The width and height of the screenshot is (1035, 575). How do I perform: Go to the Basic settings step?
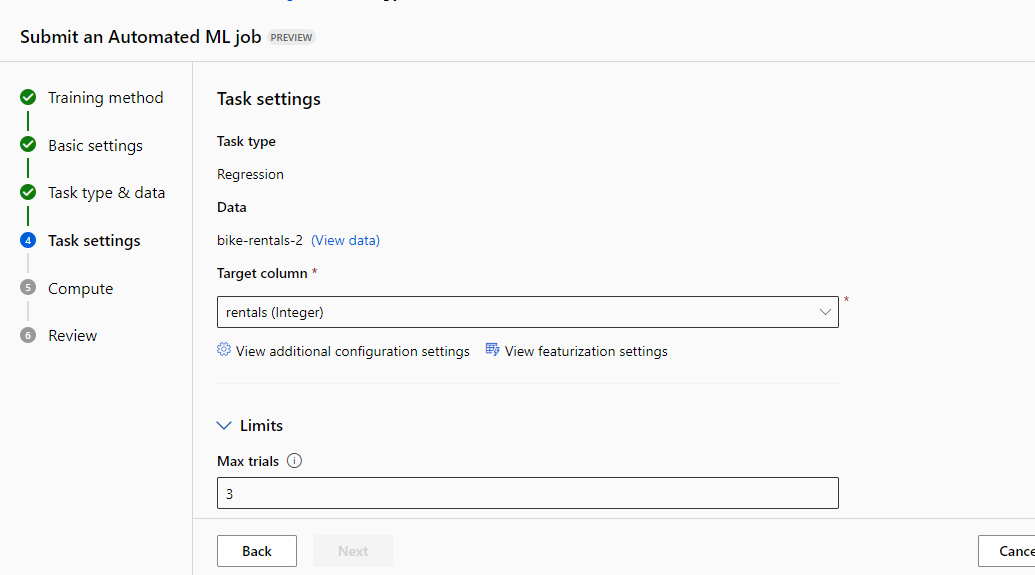[x=95, y=145]
